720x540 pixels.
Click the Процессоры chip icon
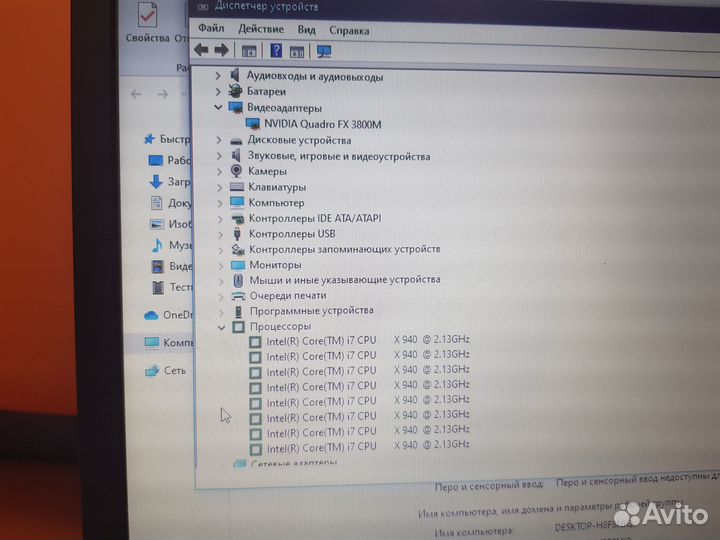238,327
